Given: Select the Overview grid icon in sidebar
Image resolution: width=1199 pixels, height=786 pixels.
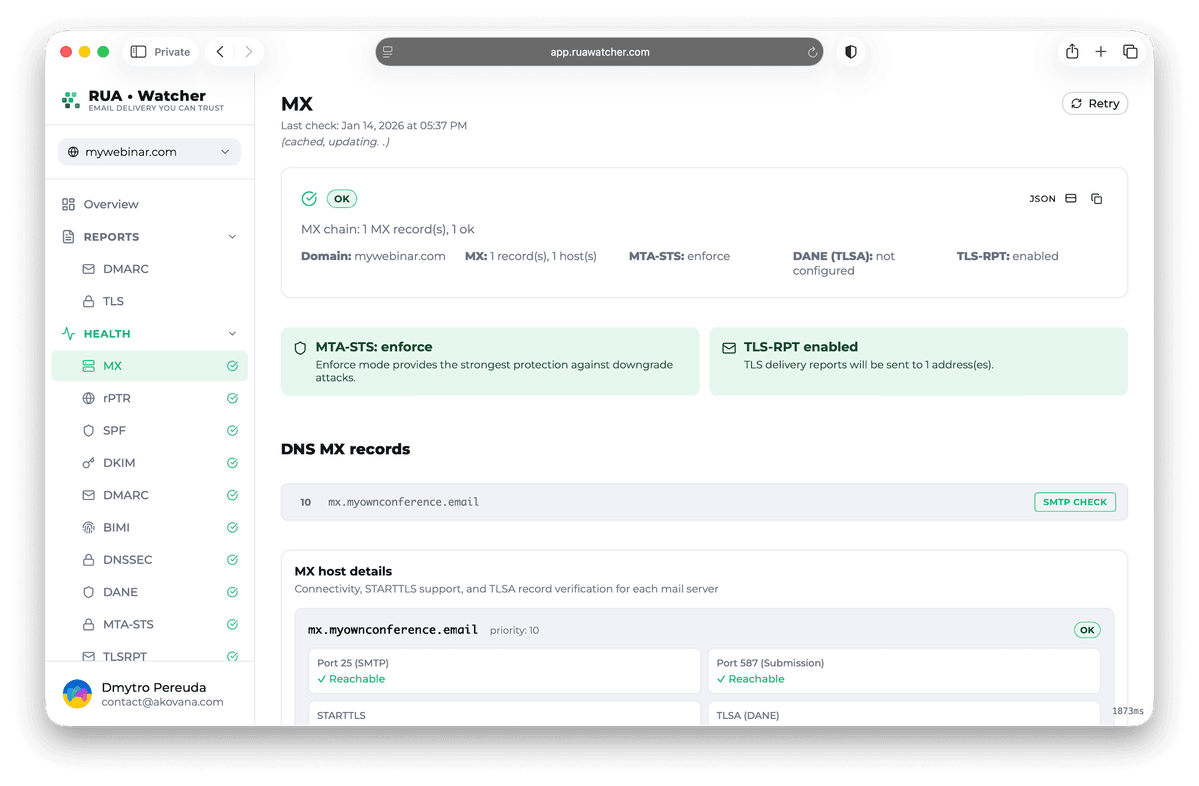Looking at the screenshot, I should point(66,204).
